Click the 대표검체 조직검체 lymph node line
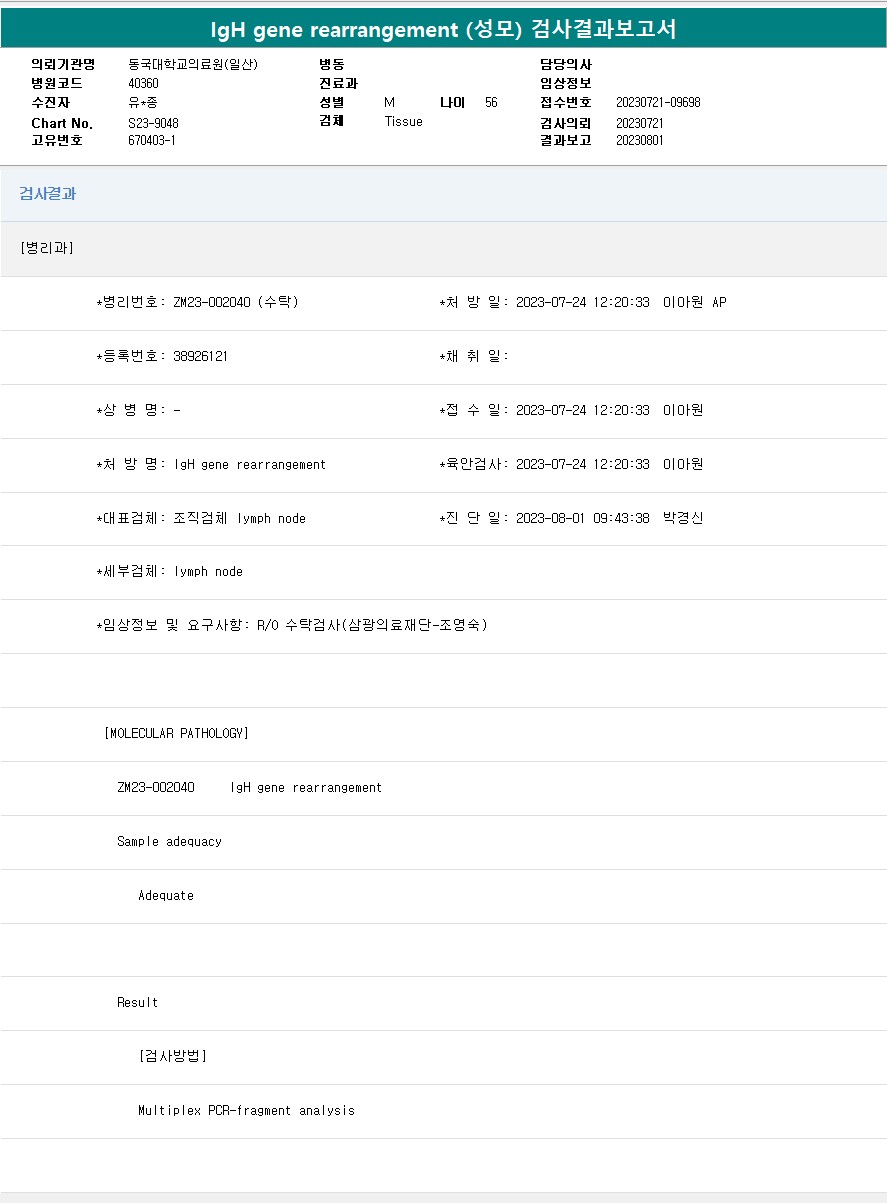The image size is (887, 1203). (201, 518)
